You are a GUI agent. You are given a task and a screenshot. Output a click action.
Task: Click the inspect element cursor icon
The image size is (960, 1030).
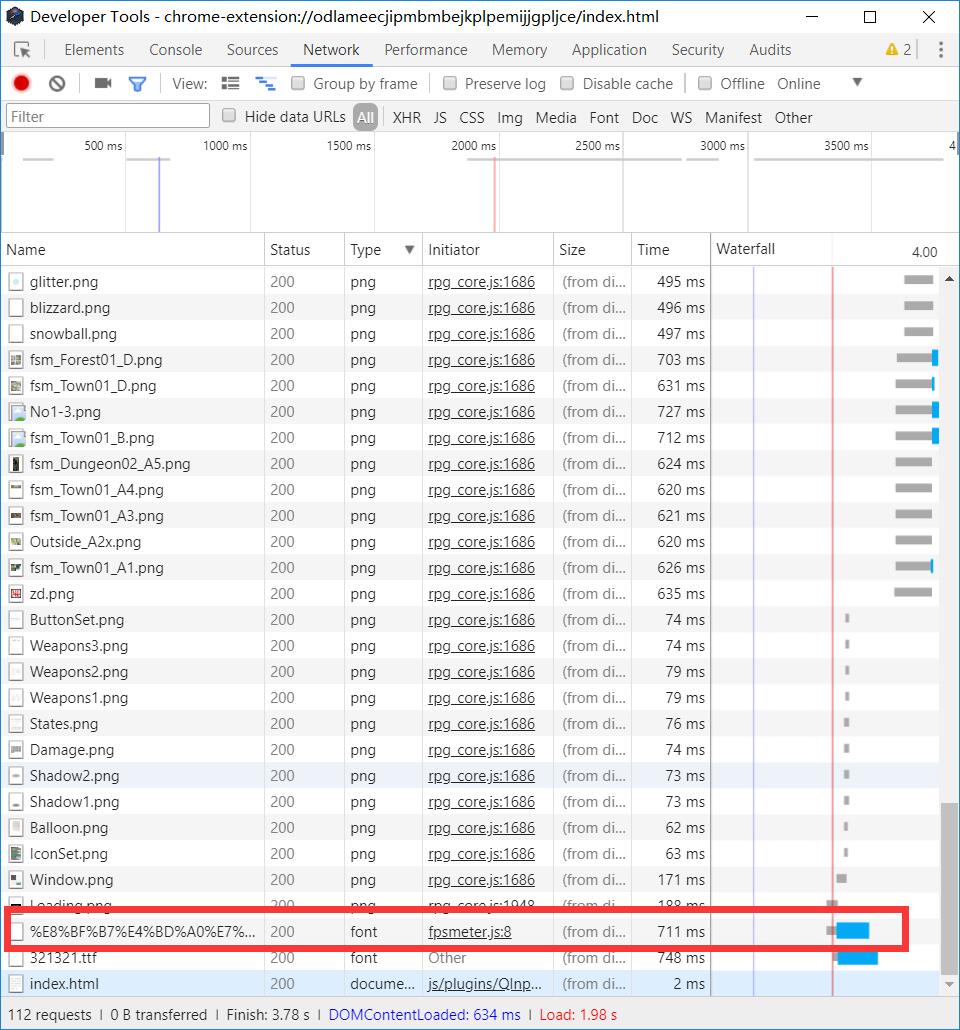tap(22, 50)
